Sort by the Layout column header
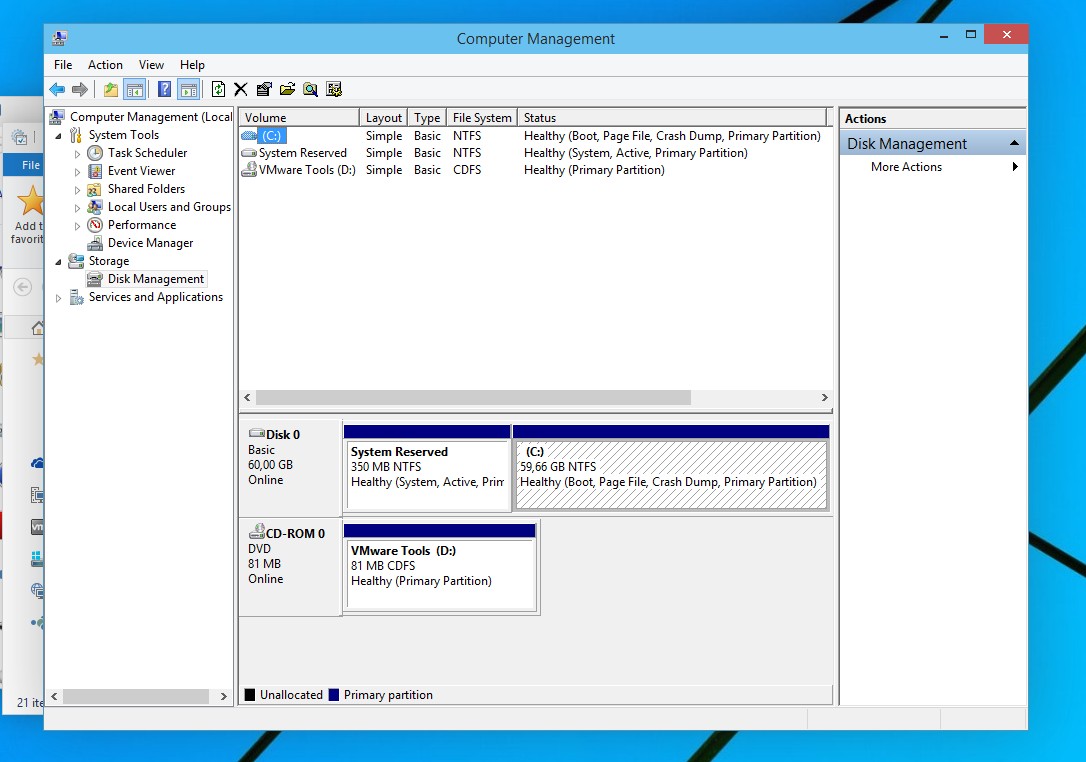The width and height of the screenshot is (1086, 762). click(x=384, y=117)
